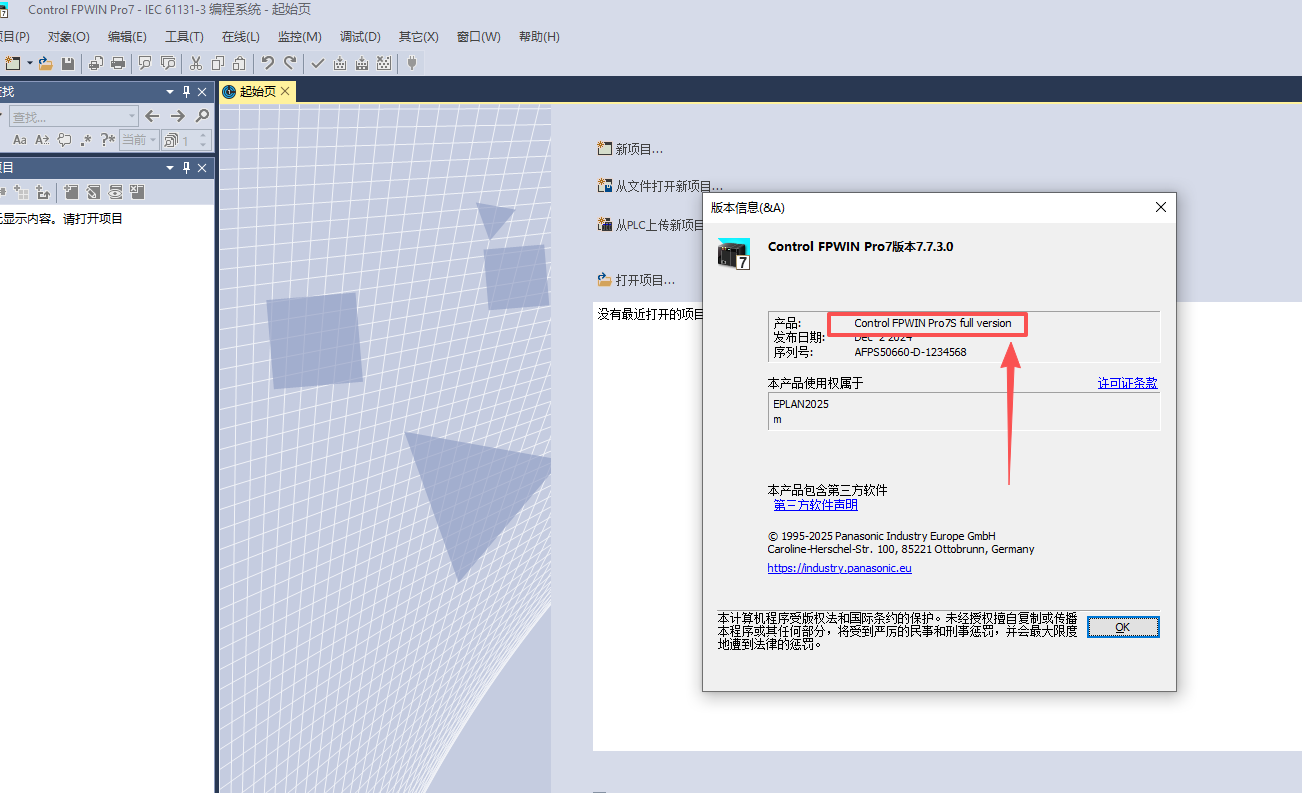The width and height of the screenshot is (1302, 793).
Task: Open the 帮助(H) menu
Action: (539, 37)
